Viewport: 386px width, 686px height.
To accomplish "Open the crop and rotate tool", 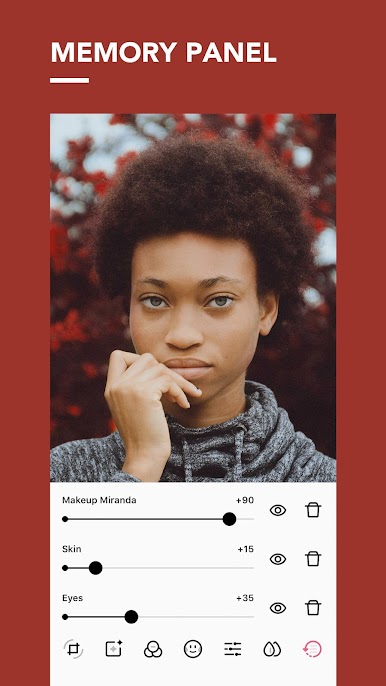I will [x=73, y=648].
